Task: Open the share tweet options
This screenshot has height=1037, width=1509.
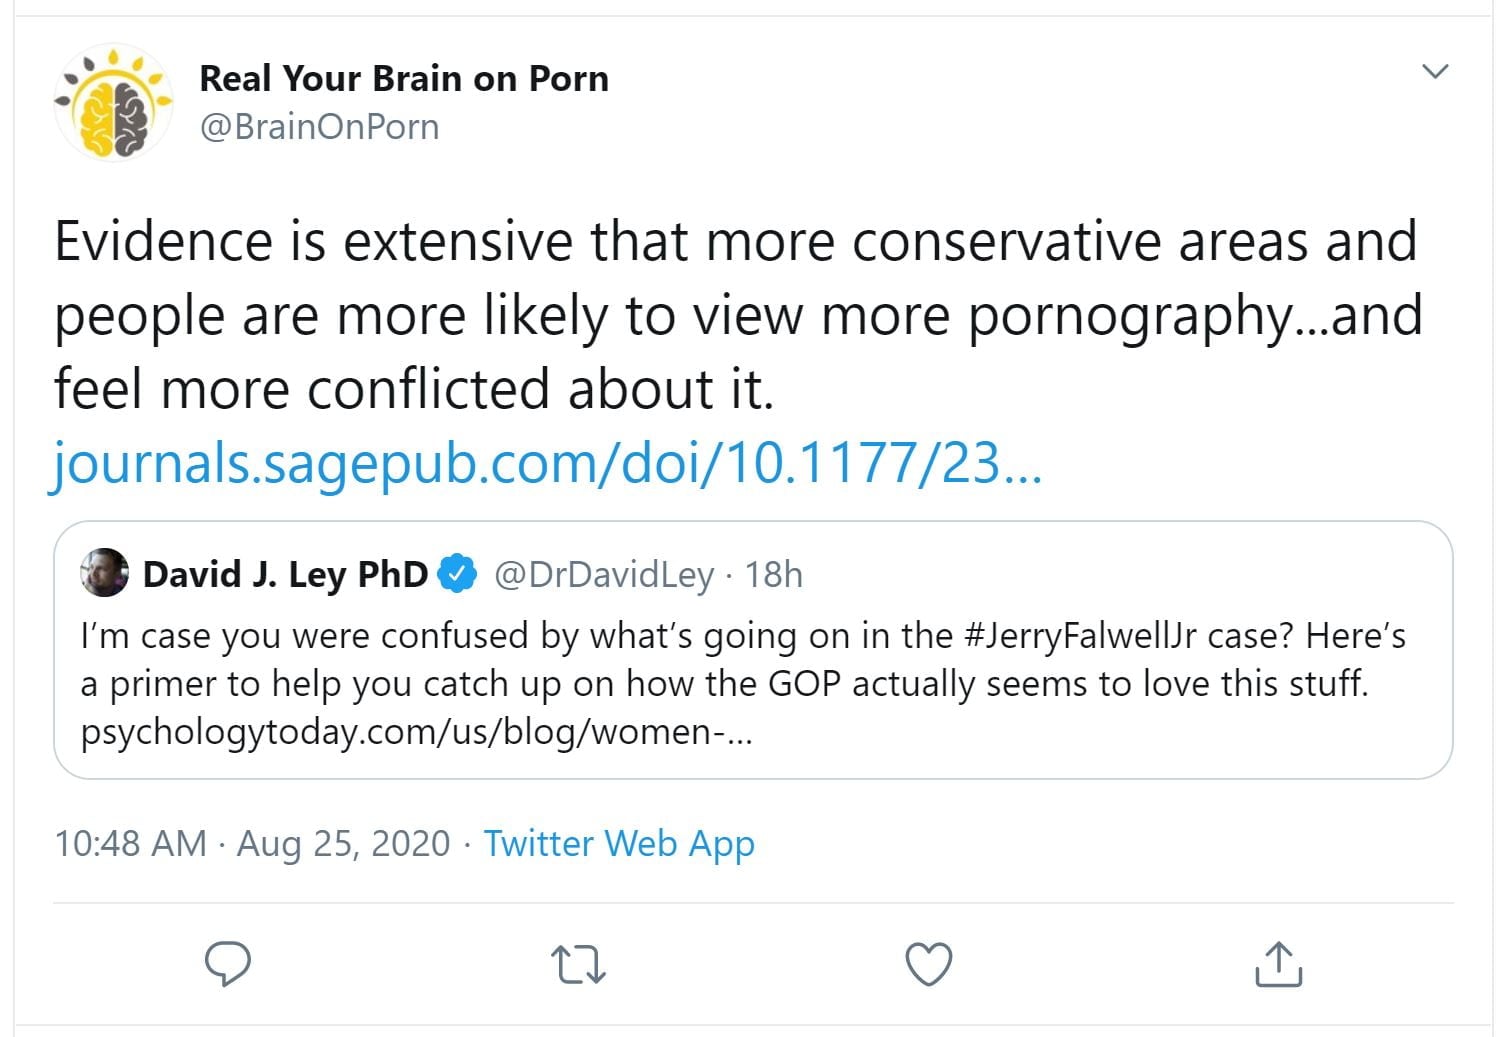Action: click(1278, 965)
